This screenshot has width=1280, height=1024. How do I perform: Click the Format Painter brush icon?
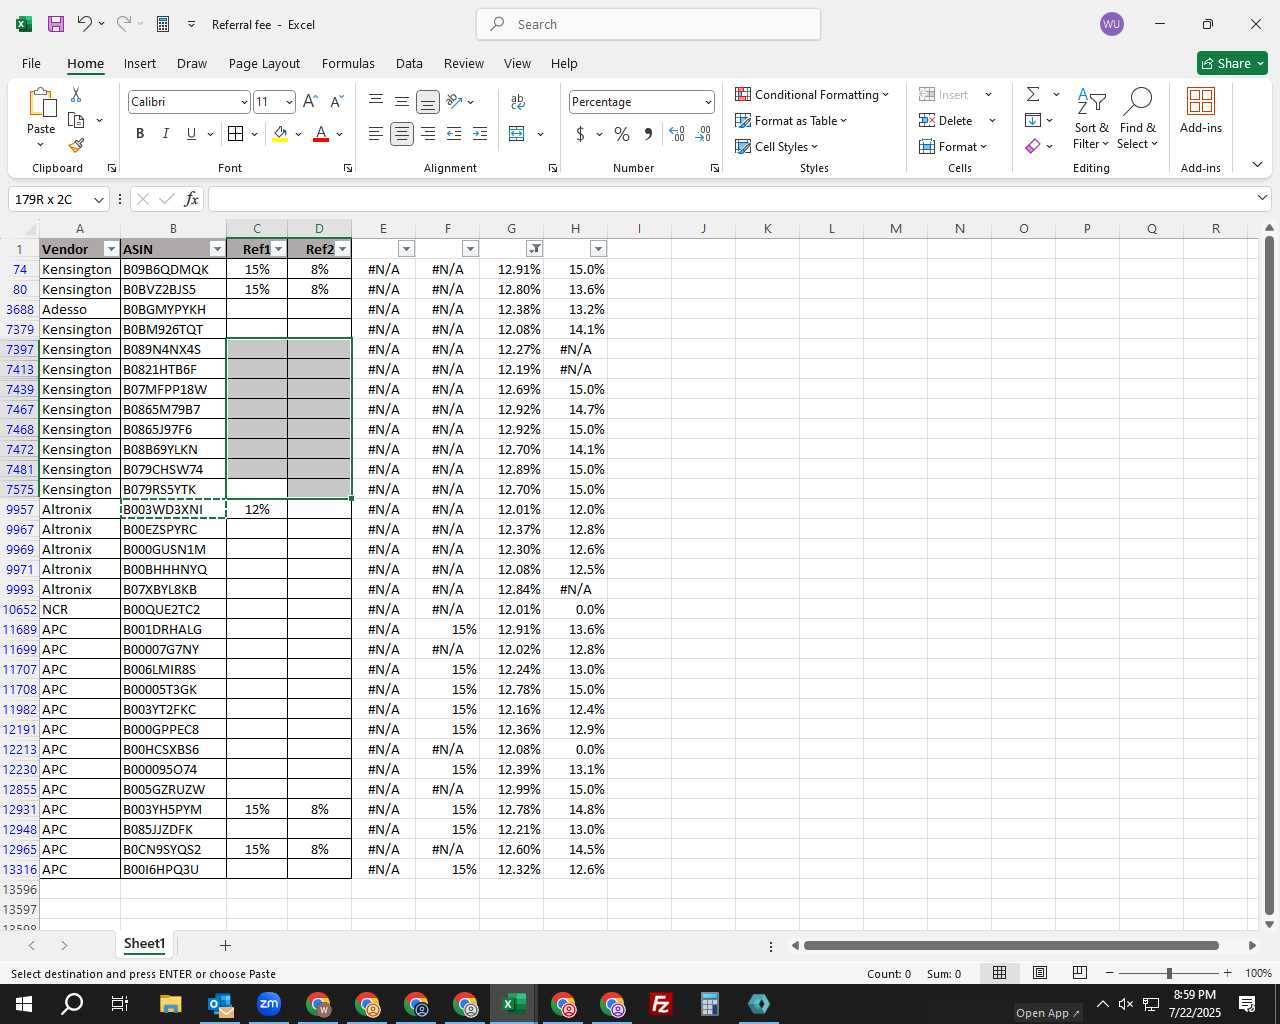[x=76, y=146]
